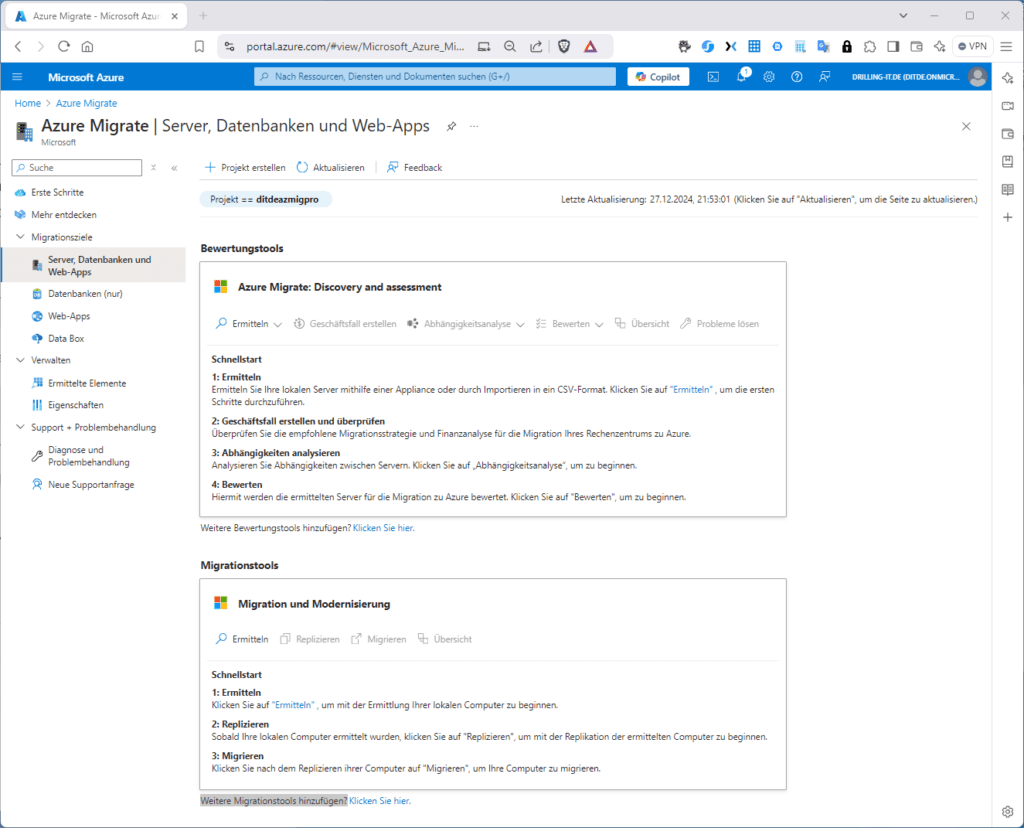Viewport: 1024px width, 828px height.
Task: Bookmark this page in the browser
Action: point(199,46)
